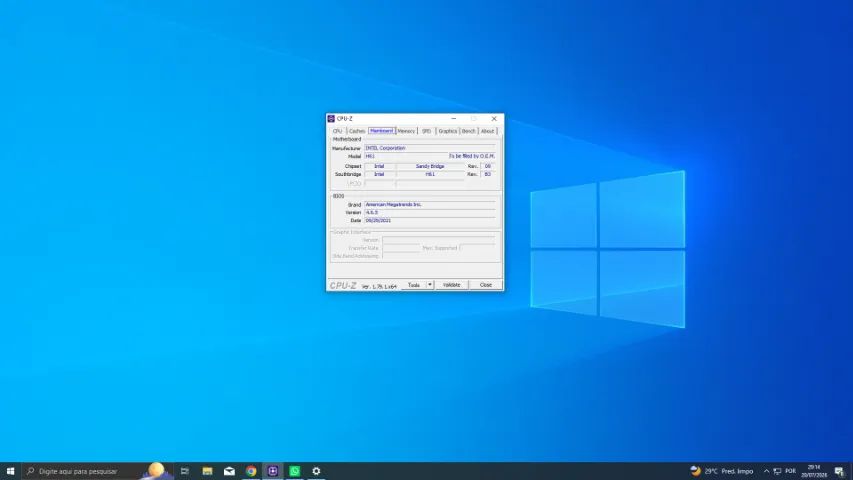The image size is (853, 480).
Task: Open Settings gear on the taskbar
Action: coord(316,471)
